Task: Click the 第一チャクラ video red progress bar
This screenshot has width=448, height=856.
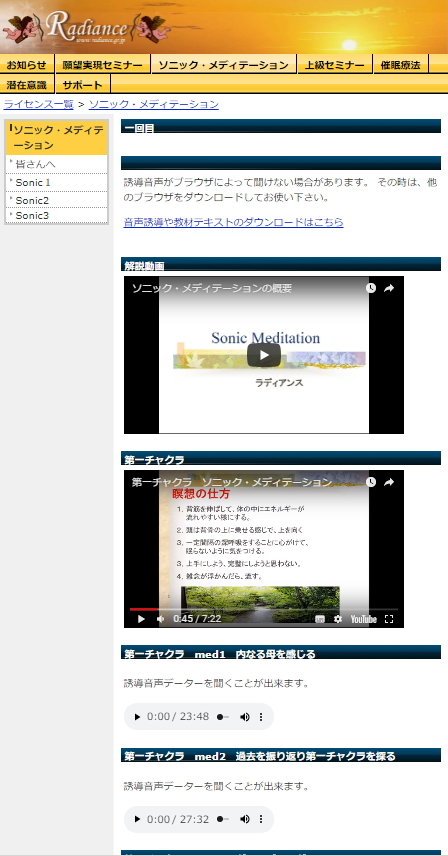Action: (144, 609)
